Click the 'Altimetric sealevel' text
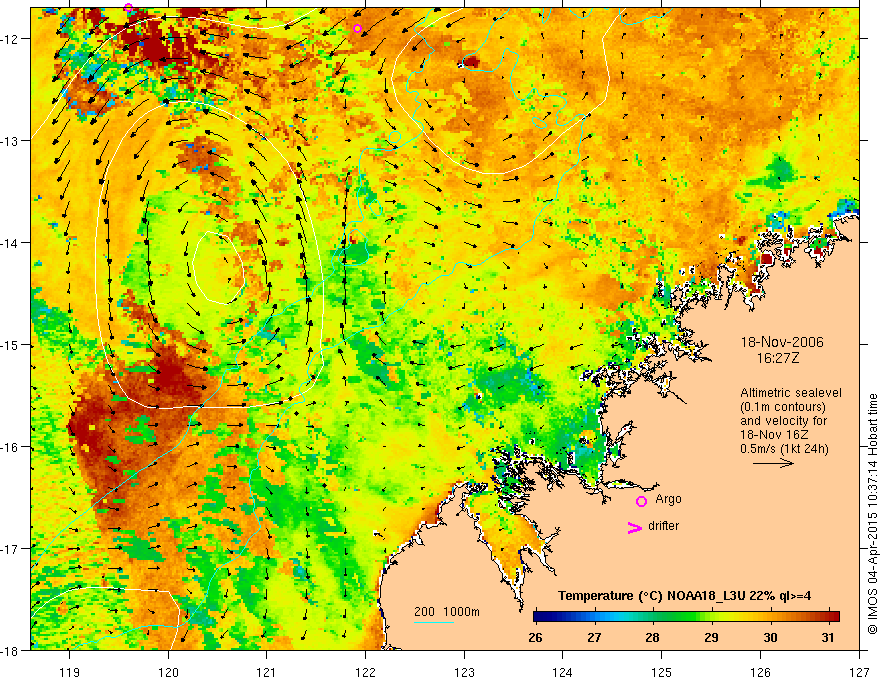880x680 pixels. pyautogui.click(x=791, y=393)
